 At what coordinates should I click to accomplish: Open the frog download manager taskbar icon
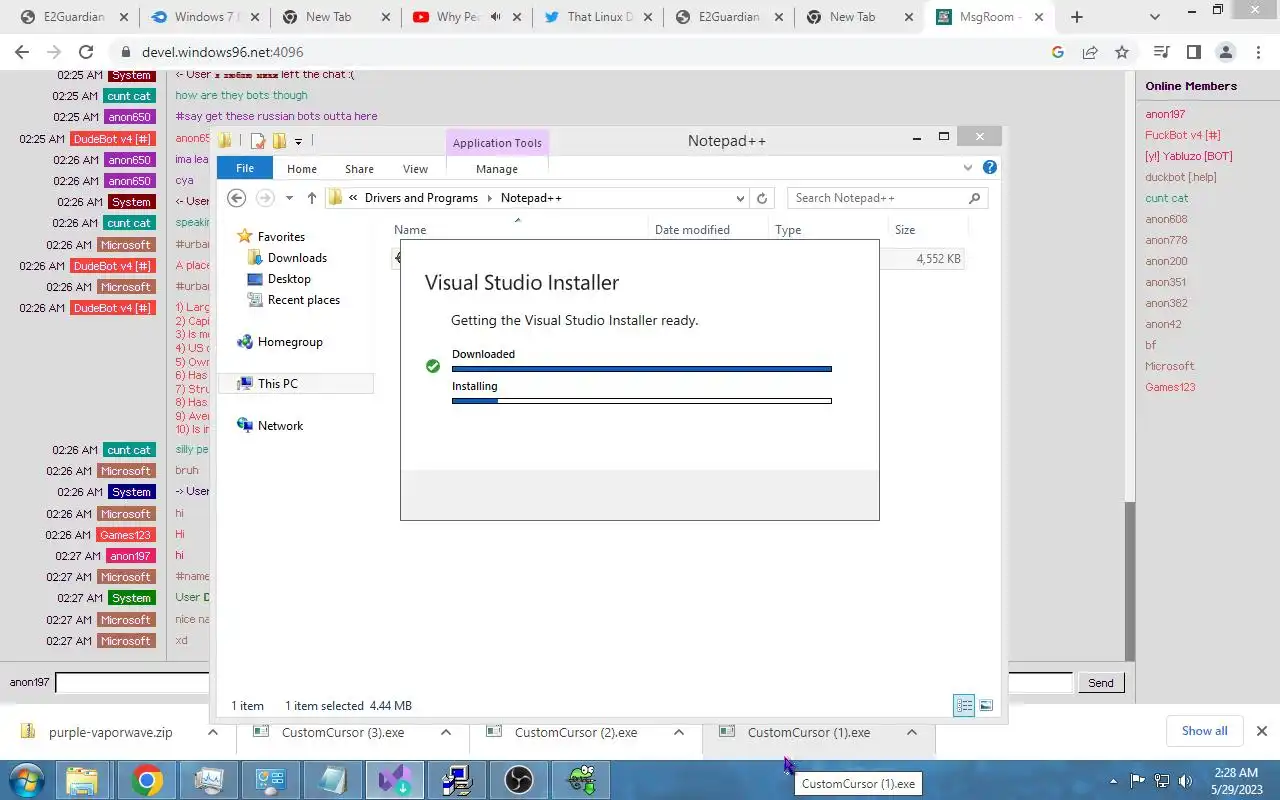[581, 780]
